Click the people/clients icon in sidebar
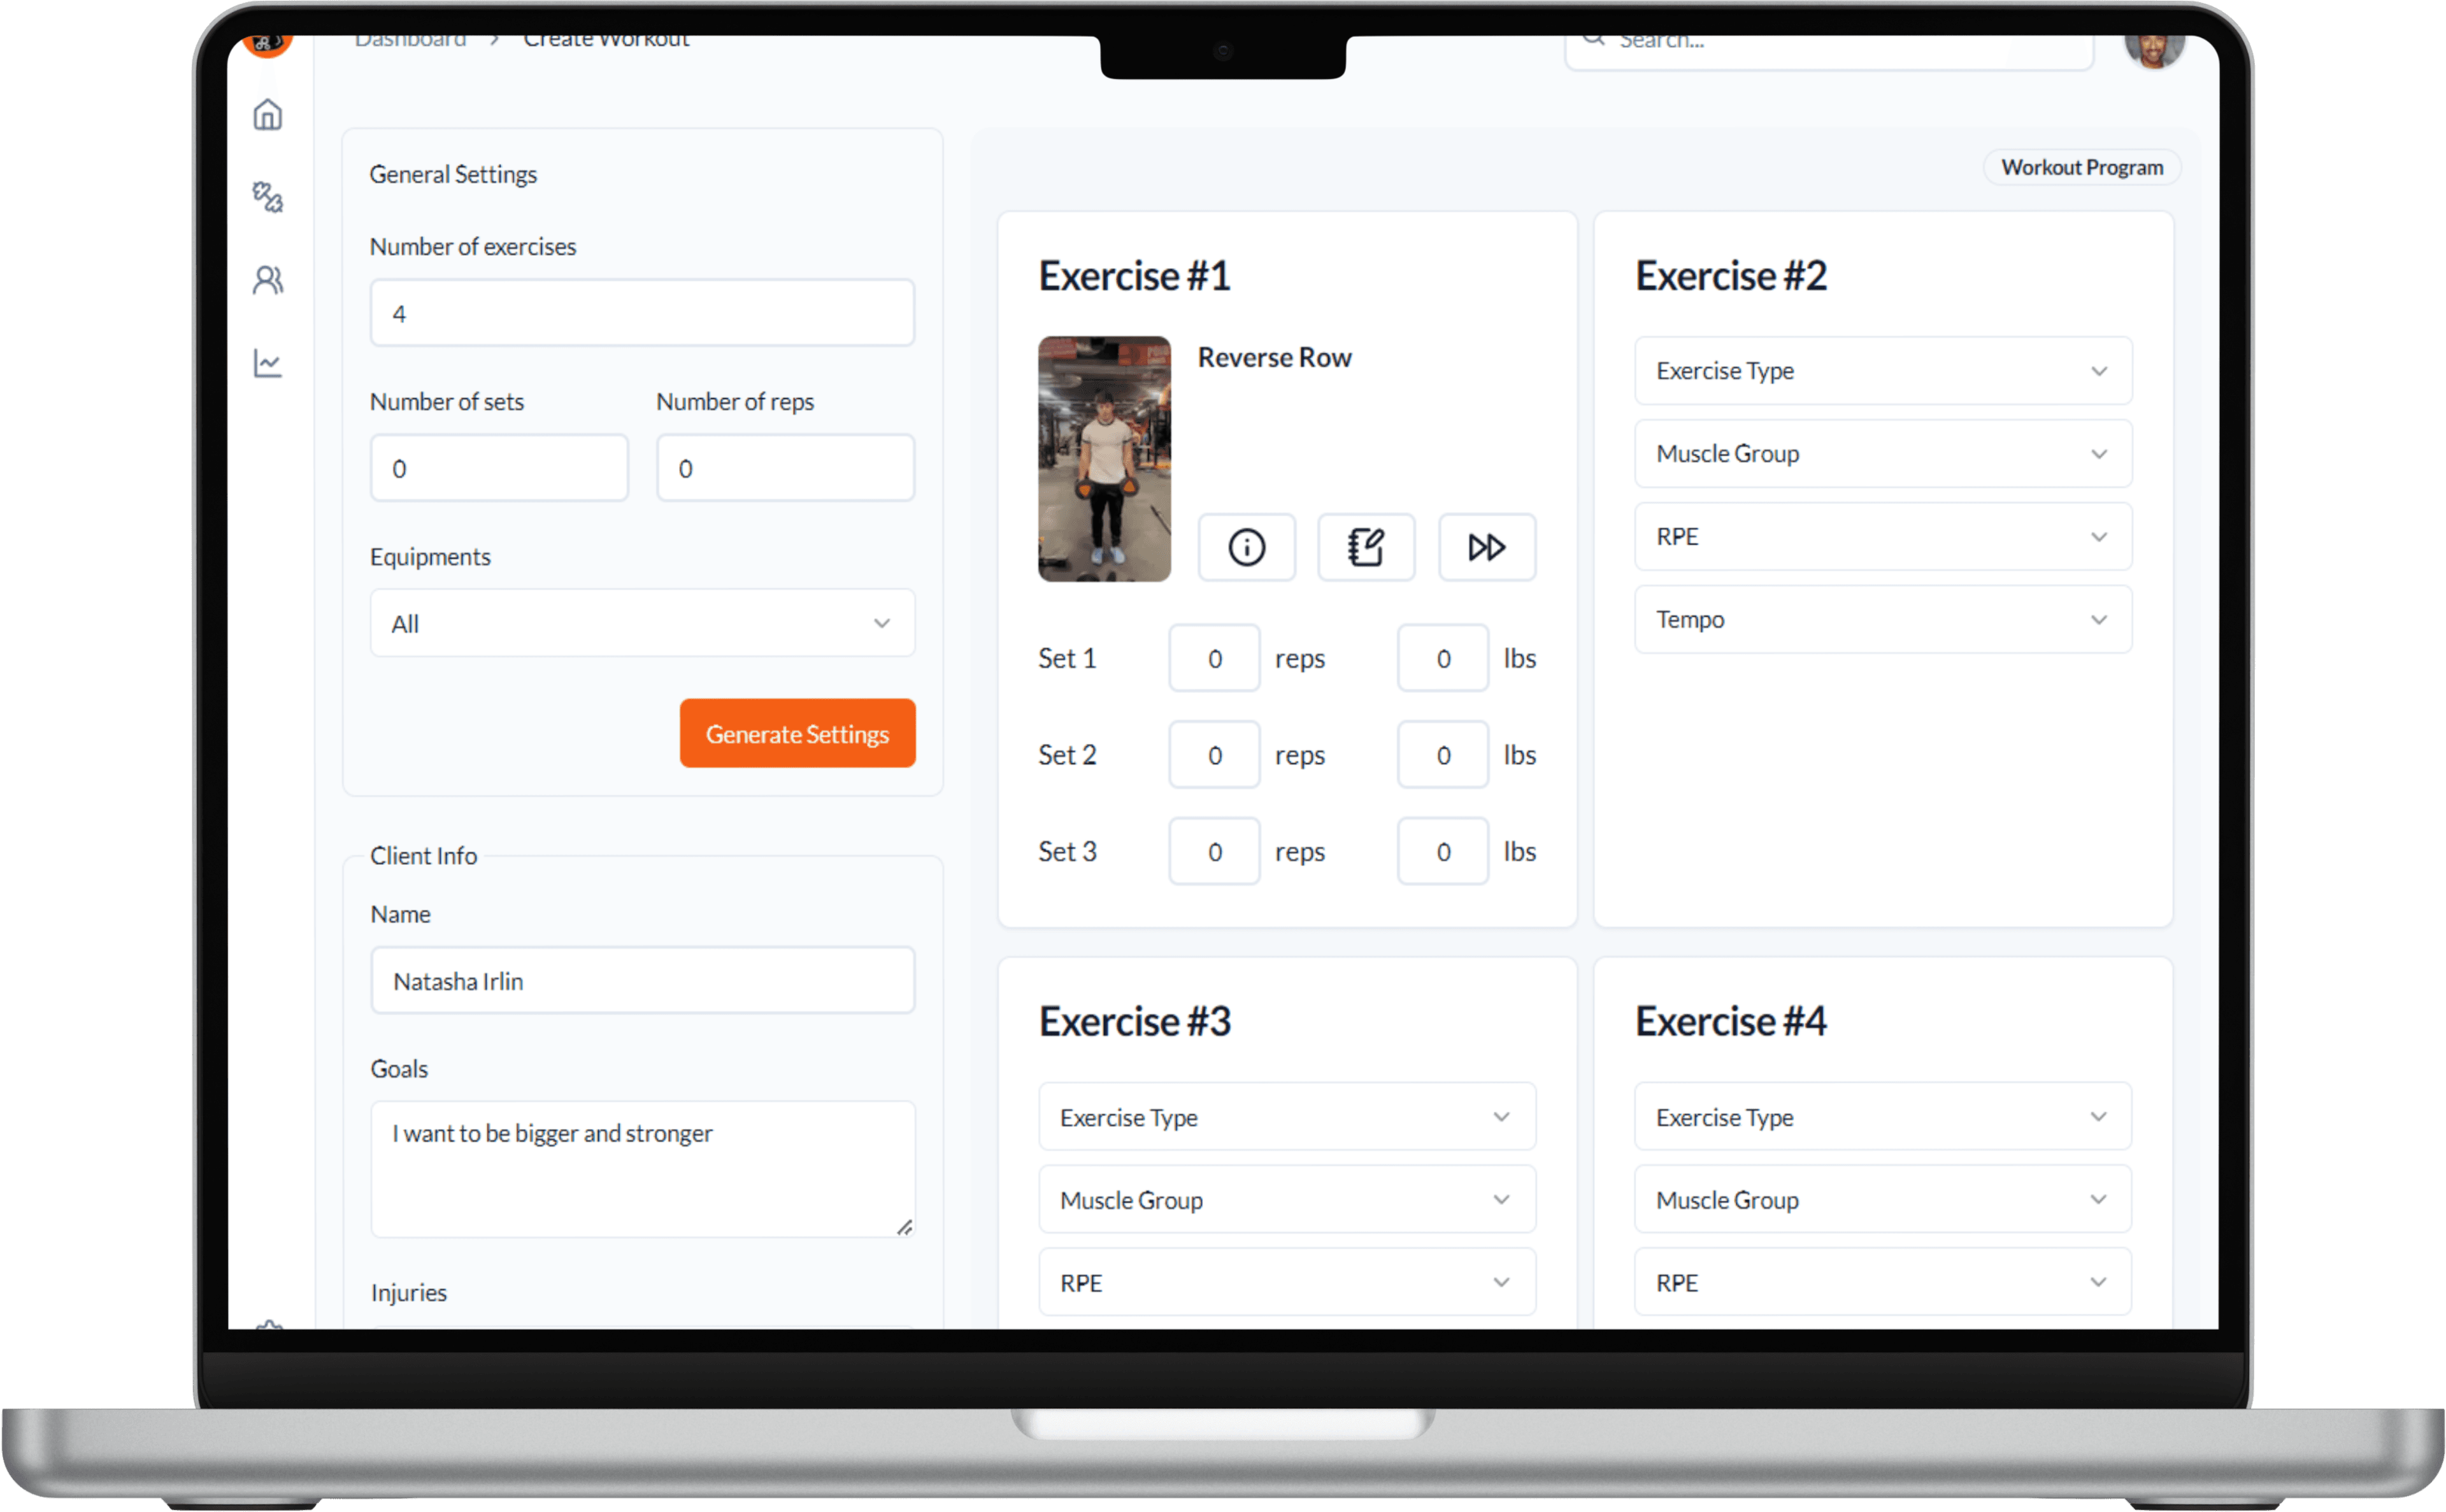2446x1512 pixels. tap(268, 280)
